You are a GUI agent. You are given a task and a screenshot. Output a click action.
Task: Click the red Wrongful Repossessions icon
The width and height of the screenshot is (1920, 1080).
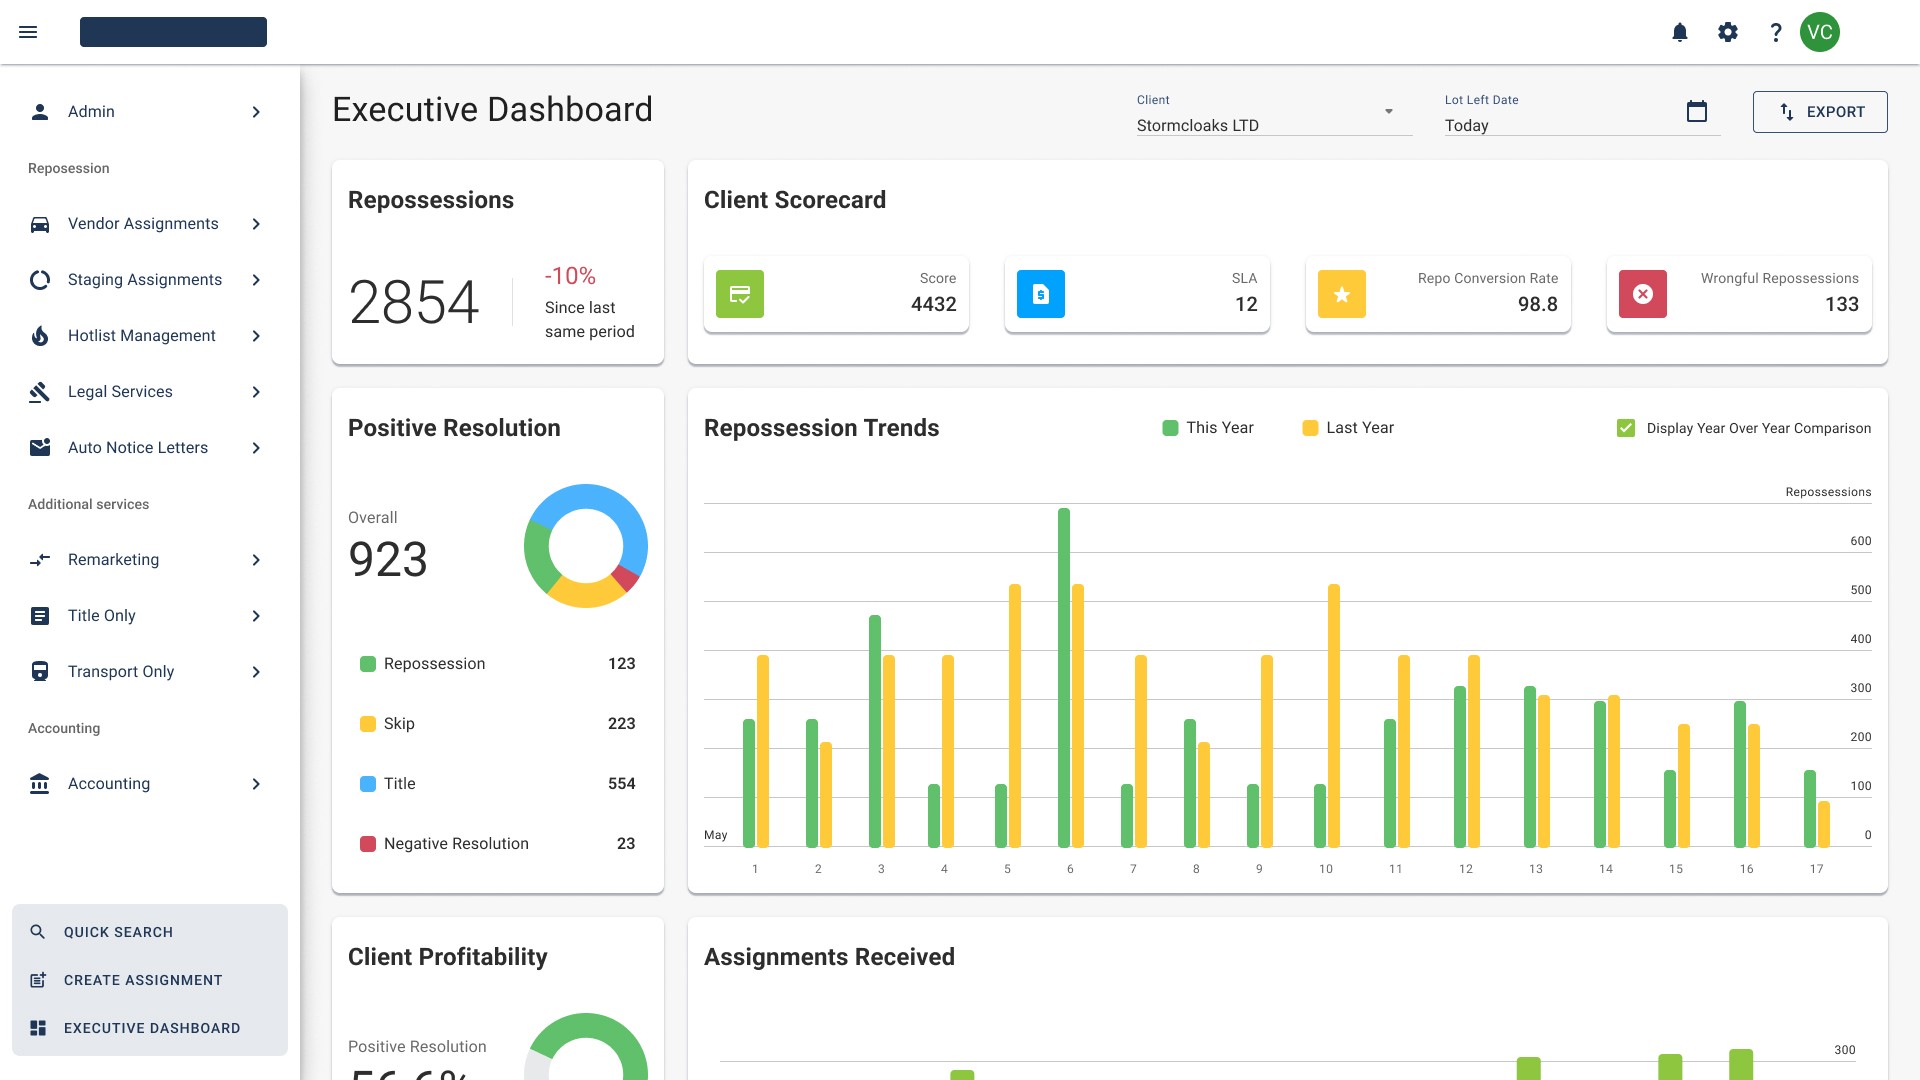coord(1643,294)
